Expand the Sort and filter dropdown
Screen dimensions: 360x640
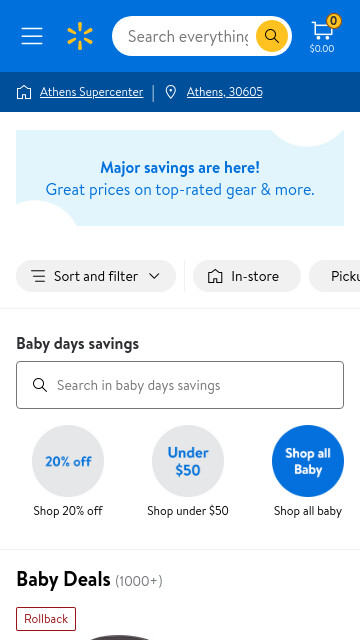click(96, 276)
